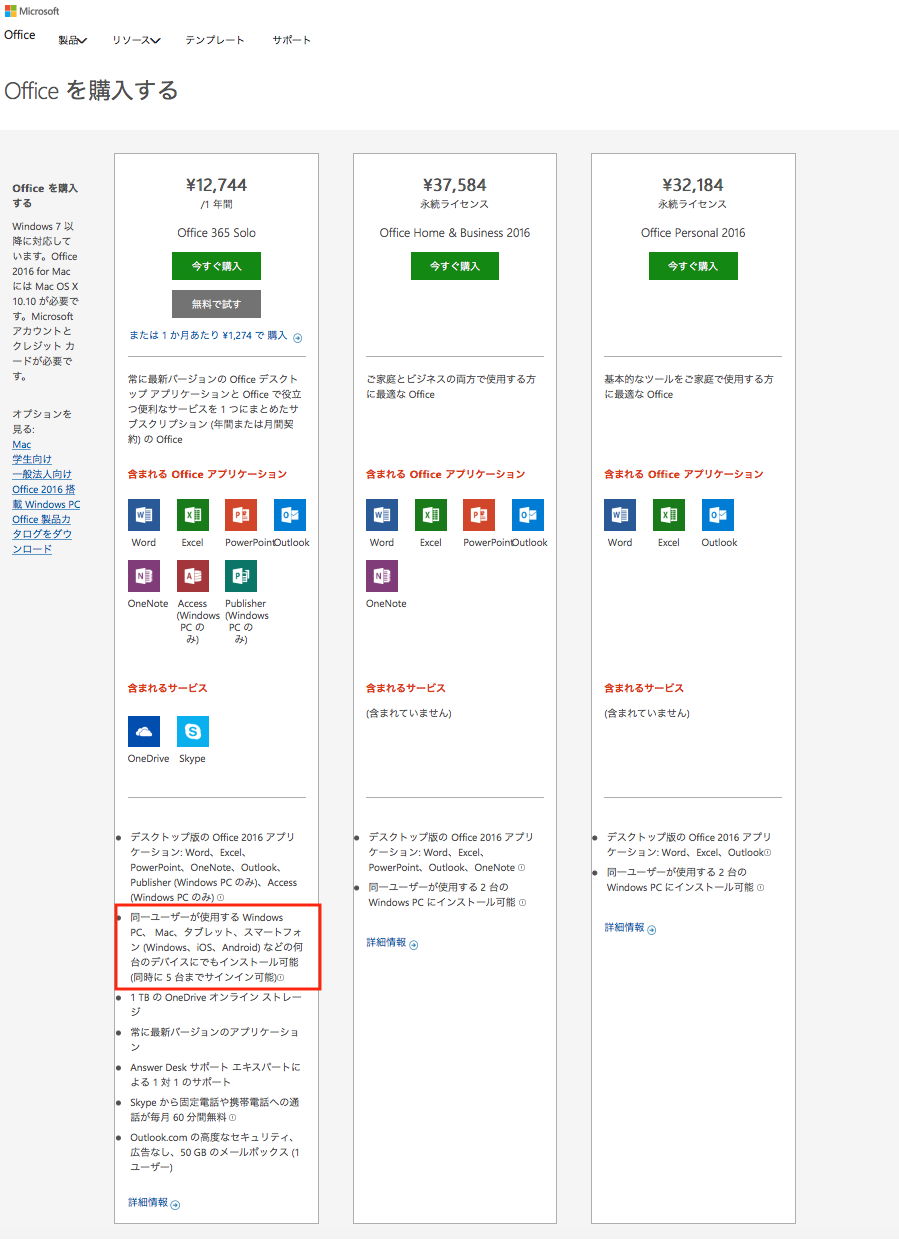
Task: Expand the リソース dropdown menu
Action: click(x=136, y=40)
